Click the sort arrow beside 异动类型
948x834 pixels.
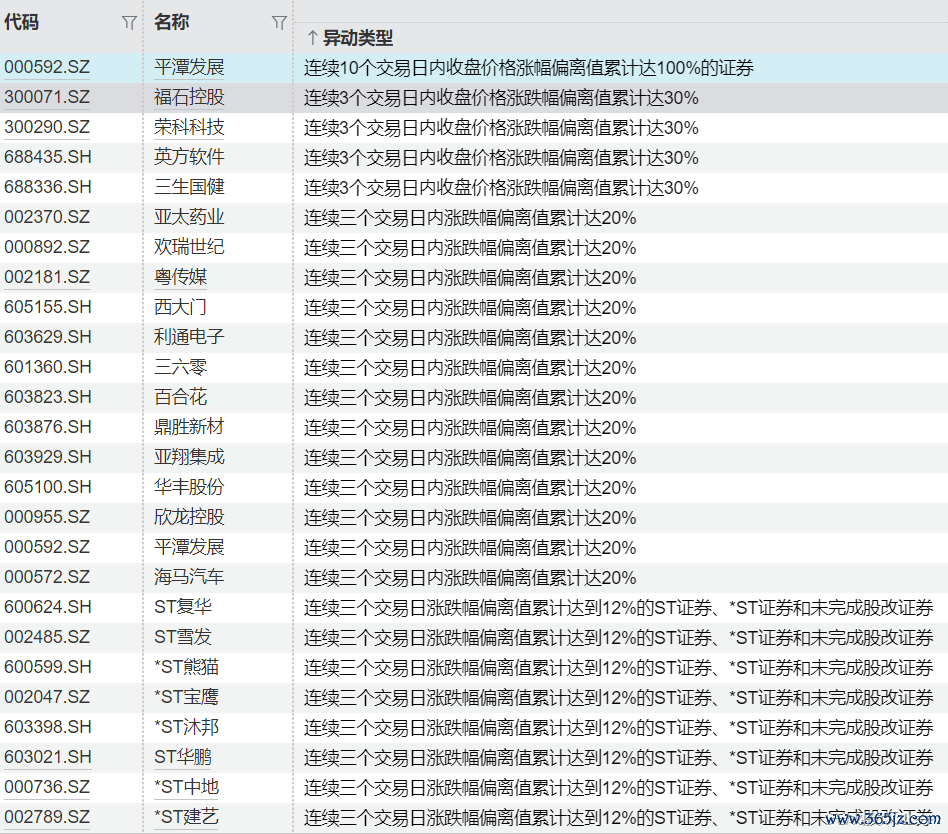[312, 38]
